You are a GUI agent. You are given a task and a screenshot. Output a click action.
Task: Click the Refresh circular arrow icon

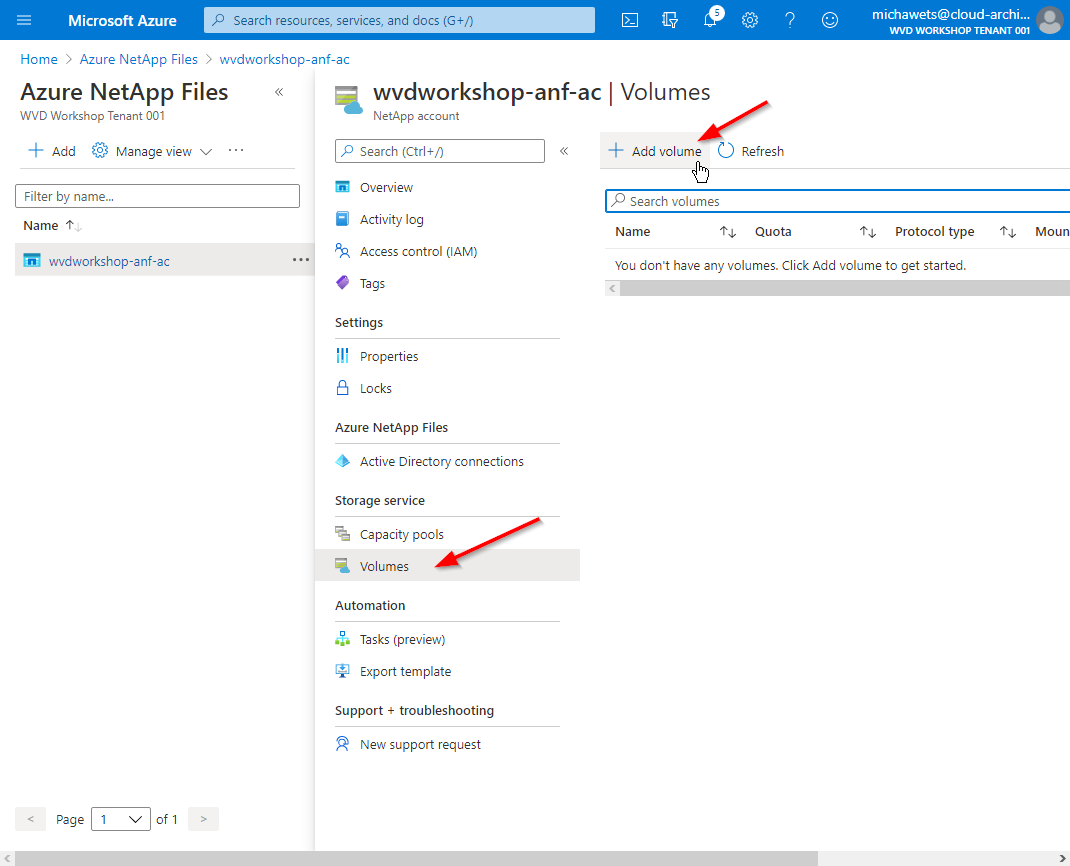point(726,151)
